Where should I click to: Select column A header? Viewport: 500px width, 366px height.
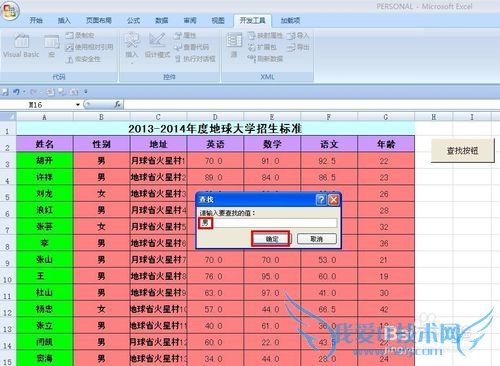click(x=45, y=117)
